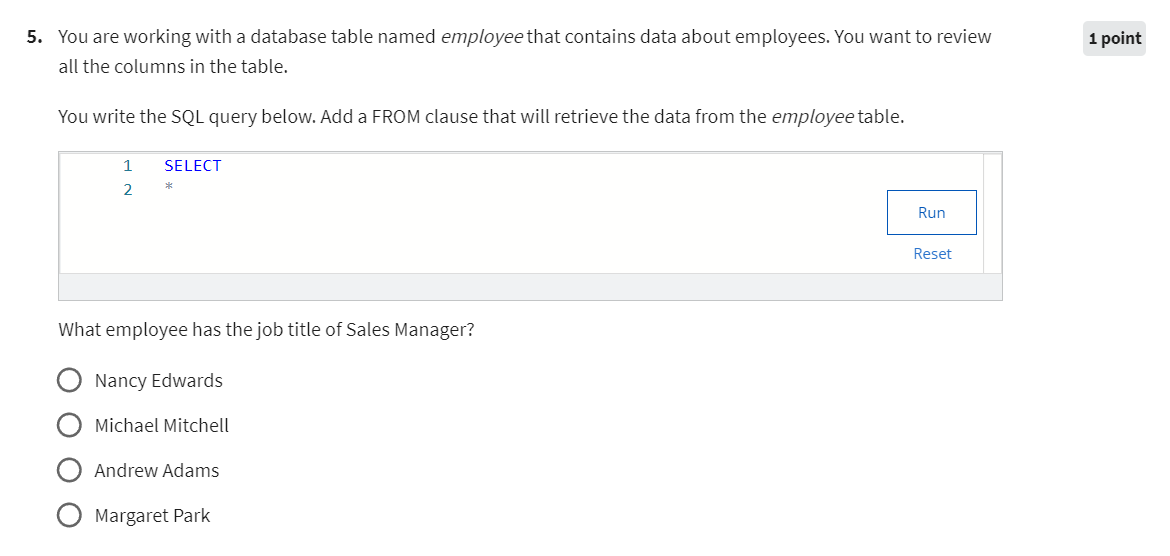Pick the Margaret Park radio circle
1170x556 pixels.
tap(69, 516)
